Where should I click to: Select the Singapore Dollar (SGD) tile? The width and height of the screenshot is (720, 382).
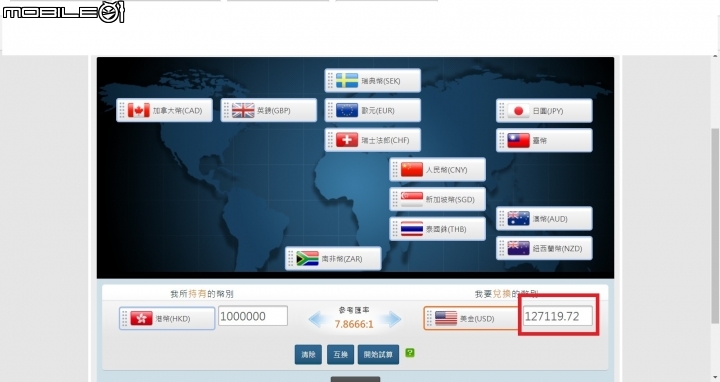[437, 199]
